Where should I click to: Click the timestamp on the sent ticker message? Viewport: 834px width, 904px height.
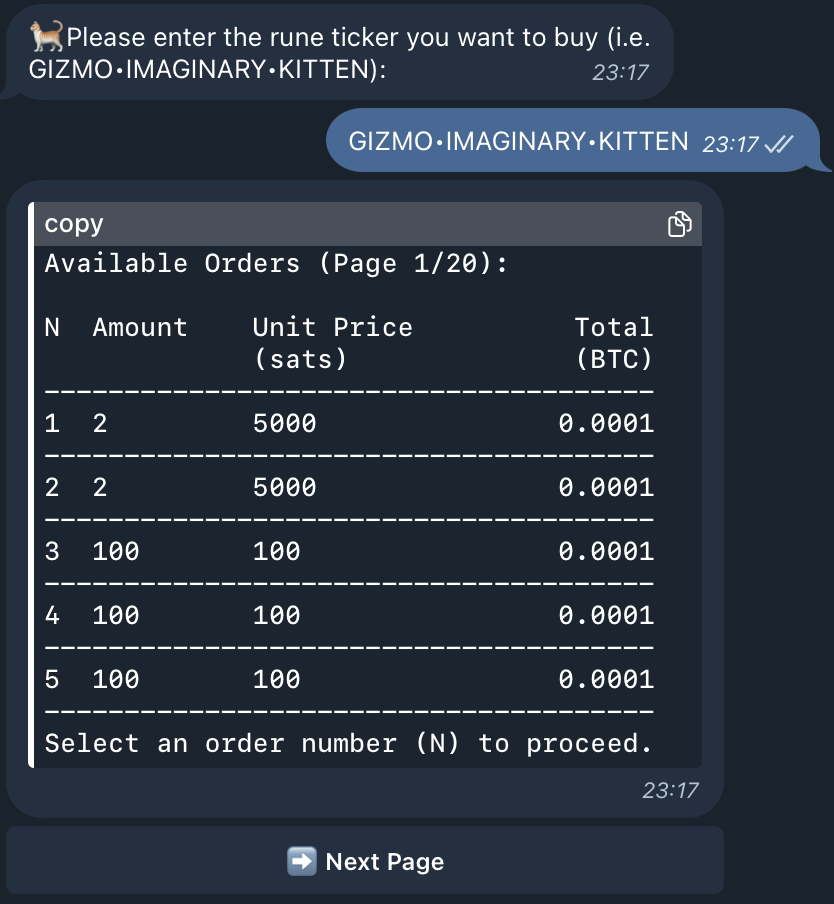731,144
